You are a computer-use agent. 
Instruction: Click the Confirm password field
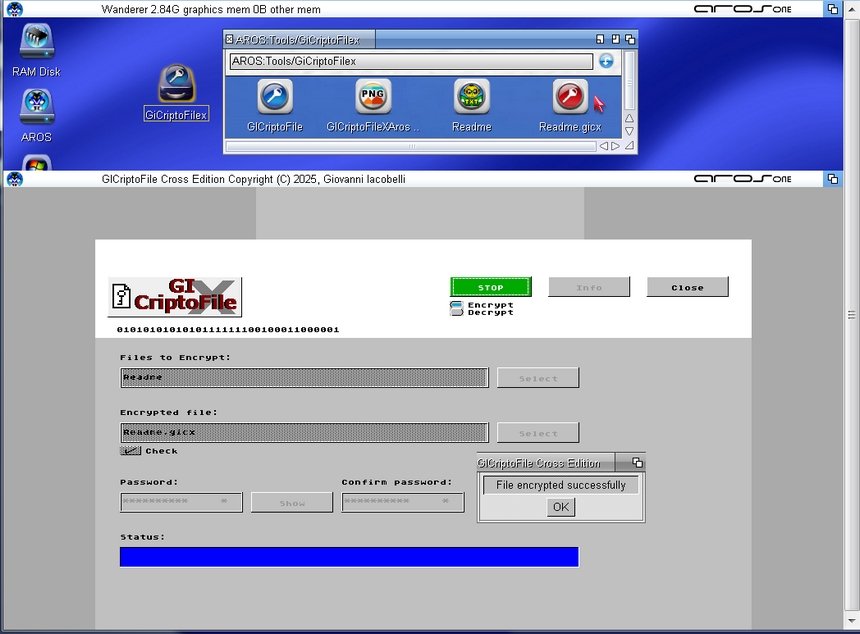coord(403,502)
